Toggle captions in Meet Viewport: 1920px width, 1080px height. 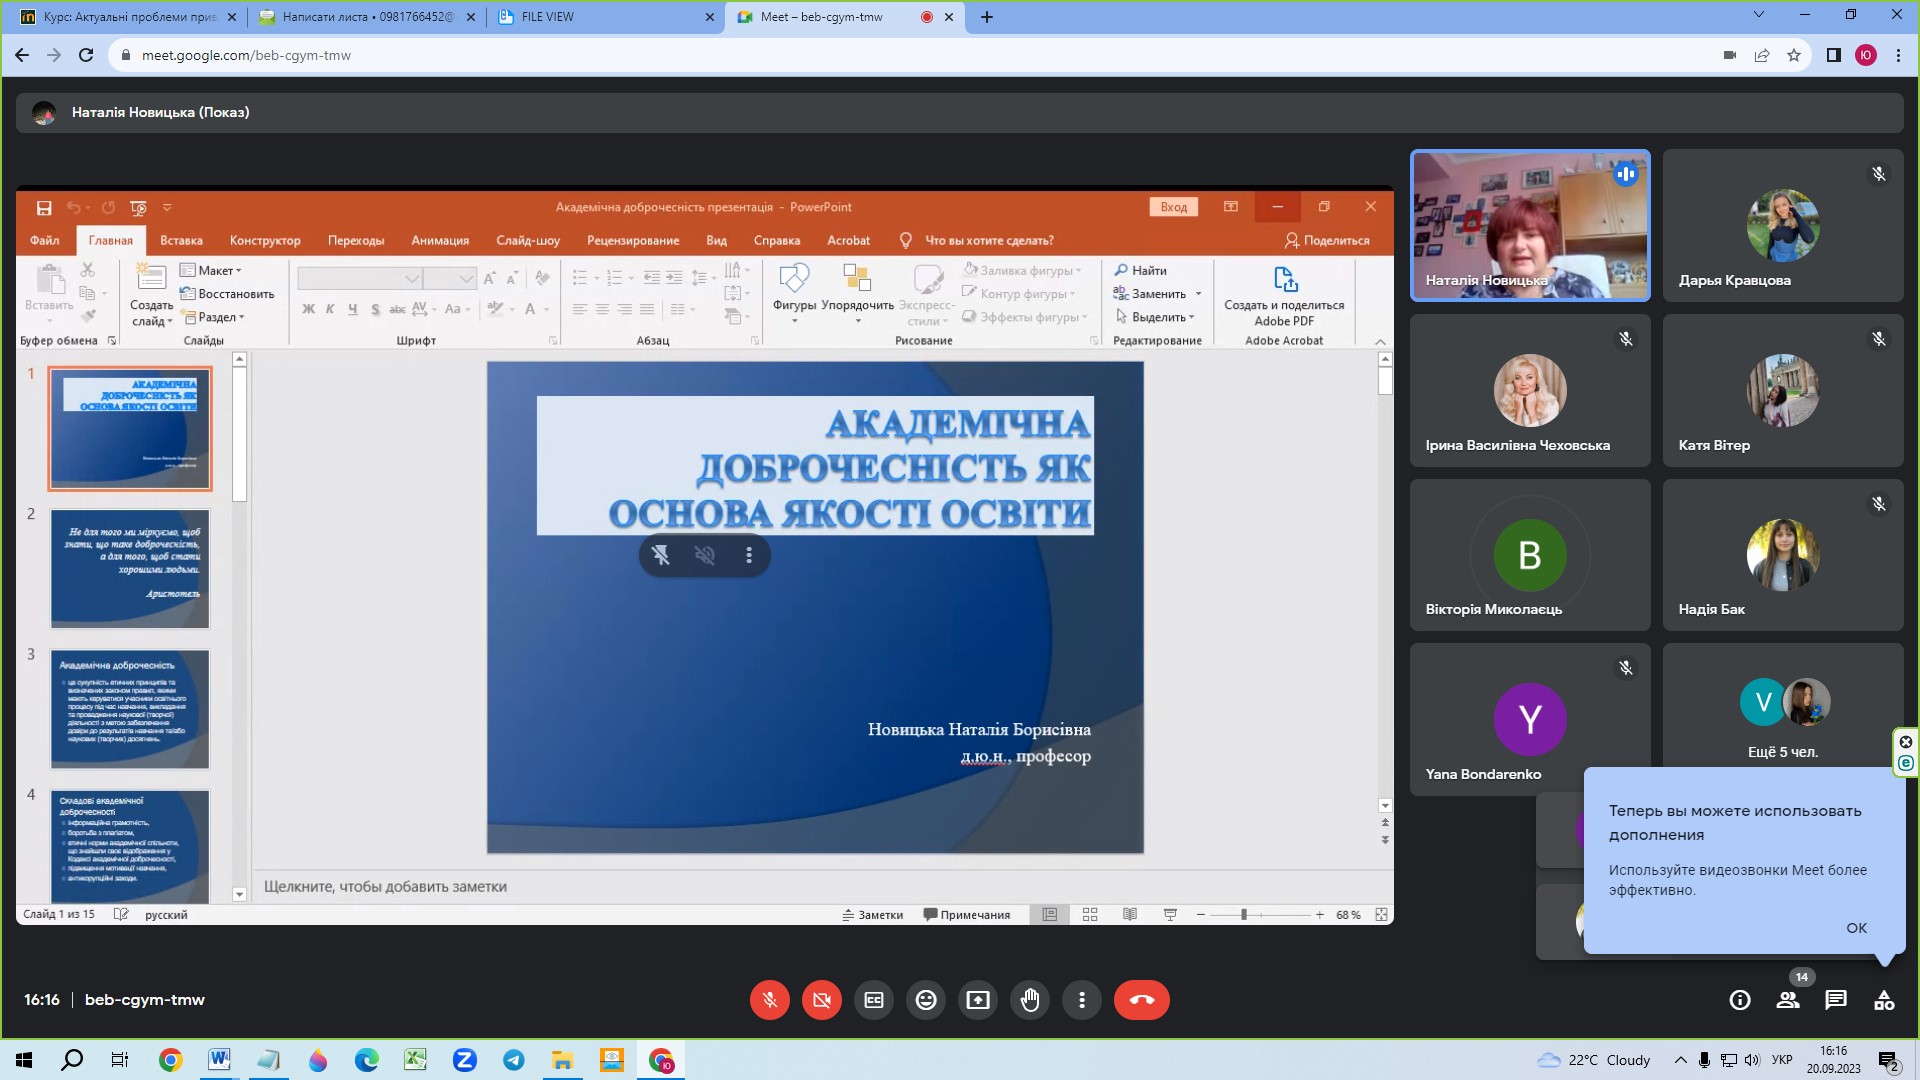(x=874, y=1000)
